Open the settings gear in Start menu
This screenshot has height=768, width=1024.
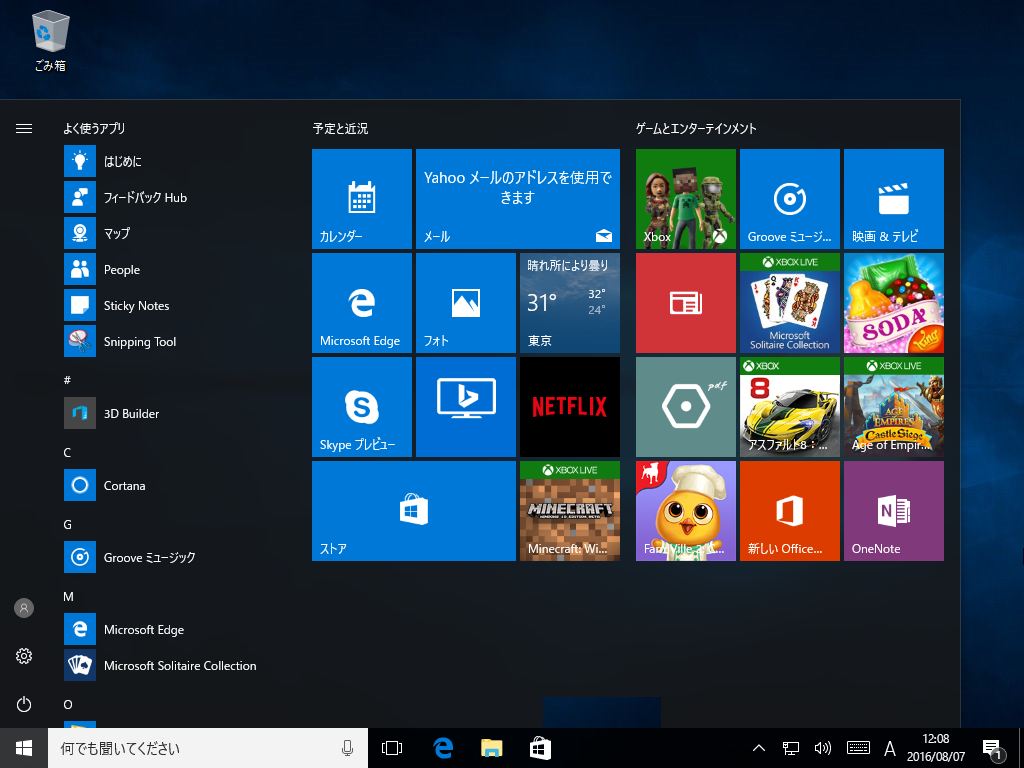(x=24, y=656)
